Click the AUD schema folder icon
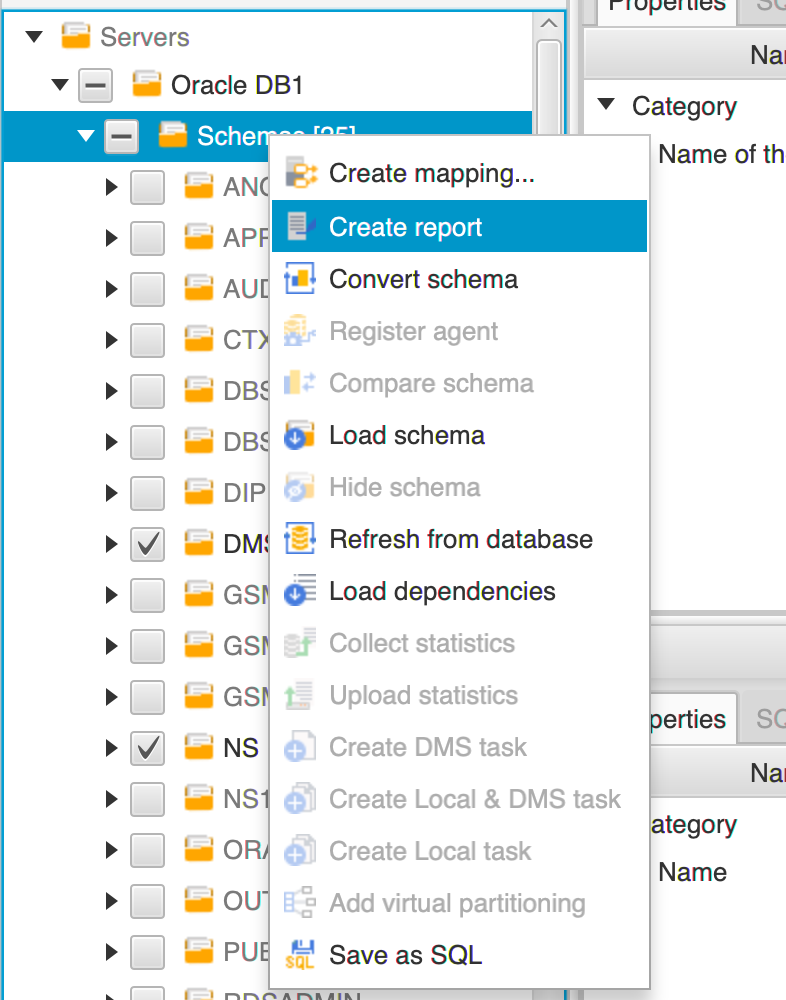The width and height of the screenshot is (786, 1000). tap(198, 288)
